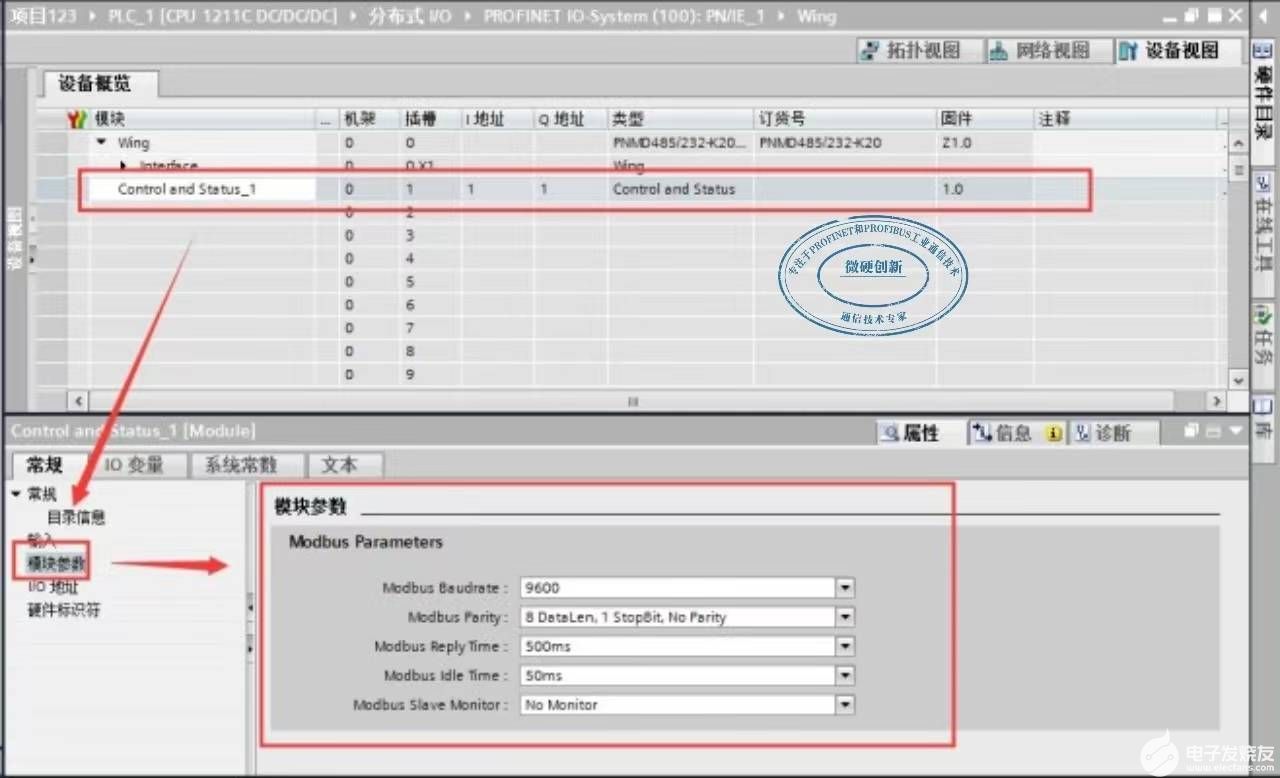Click the 设备数据 vertical tab on left edge
Image resolution: width=1280 pixels, height=778 pixels.
point(15,239)
